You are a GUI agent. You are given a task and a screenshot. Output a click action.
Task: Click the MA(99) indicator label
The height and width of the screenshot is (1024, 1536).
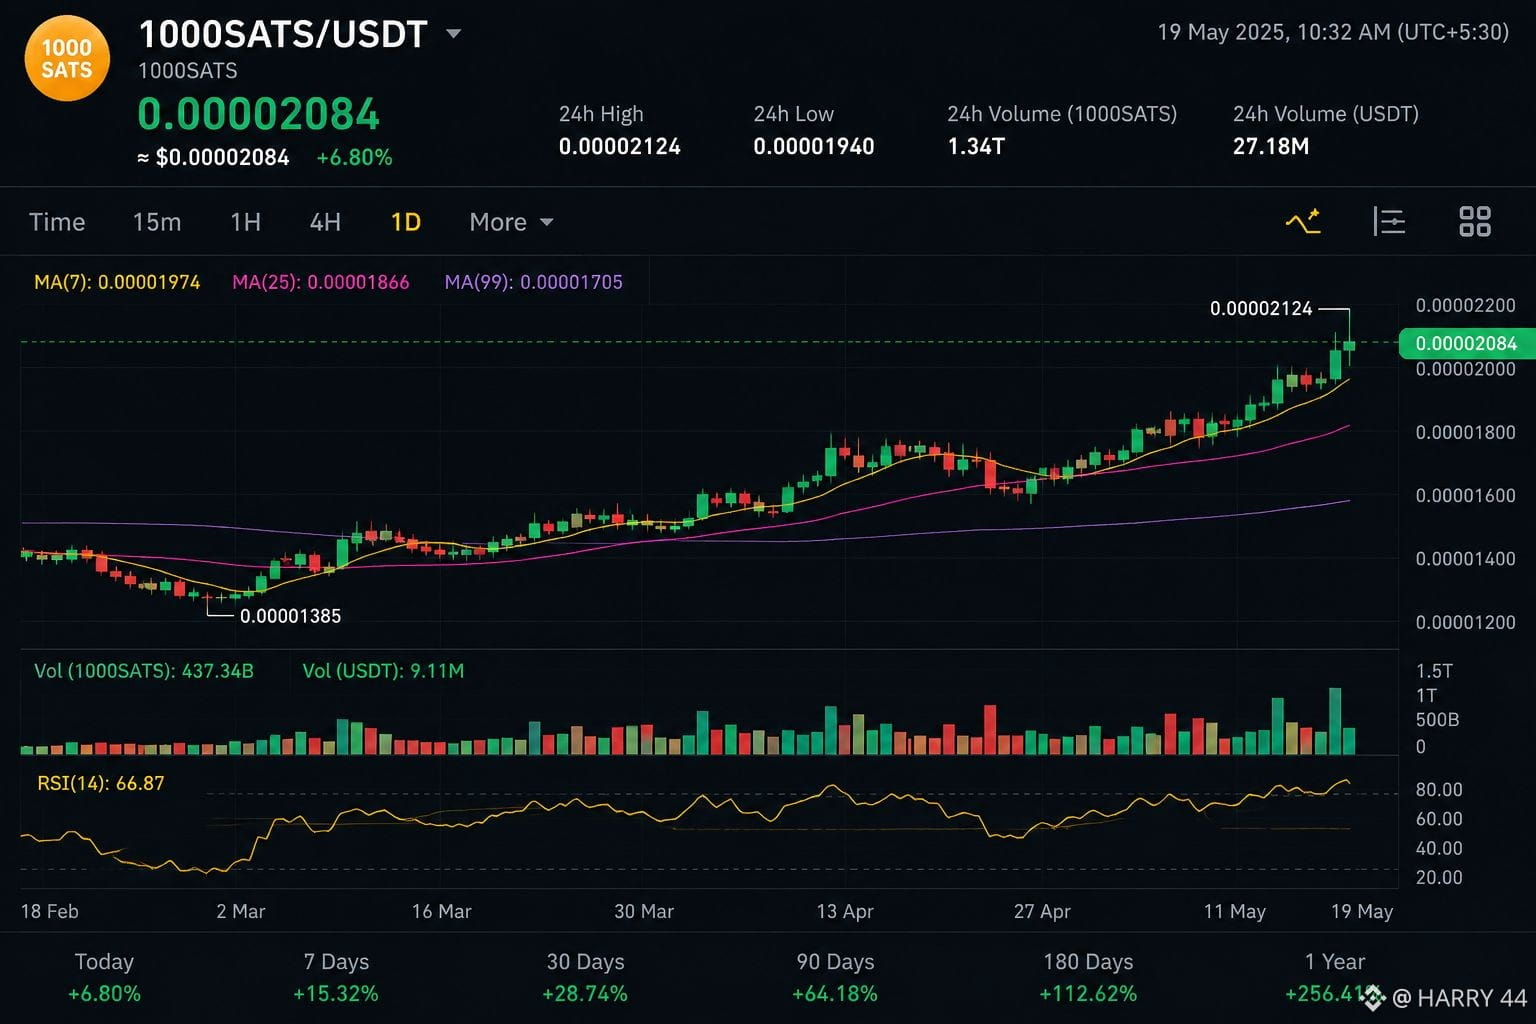tap(534, 282)
